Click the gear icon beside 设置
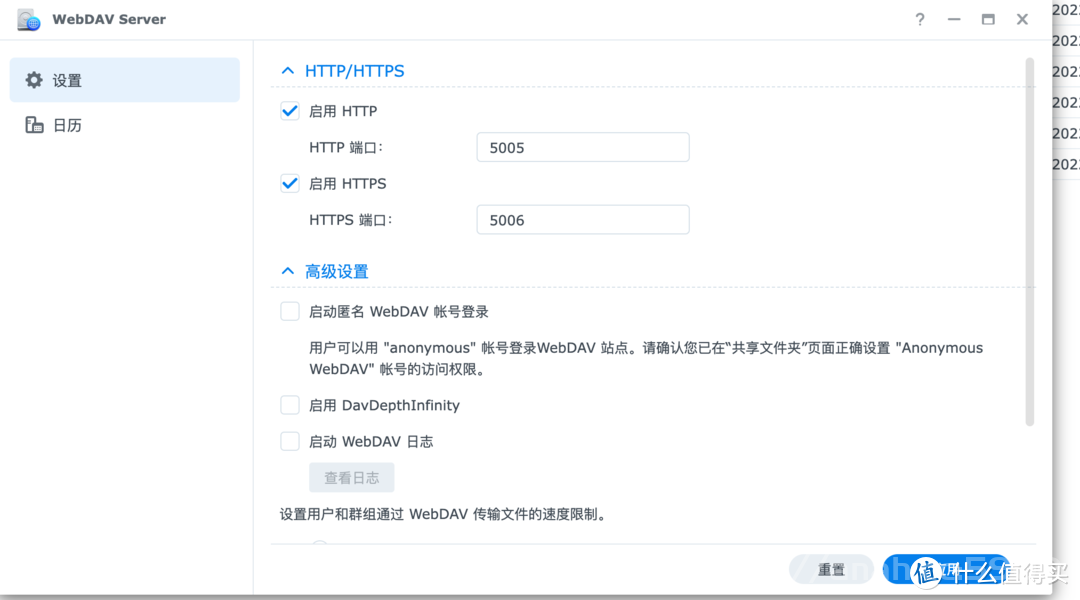 34,80
